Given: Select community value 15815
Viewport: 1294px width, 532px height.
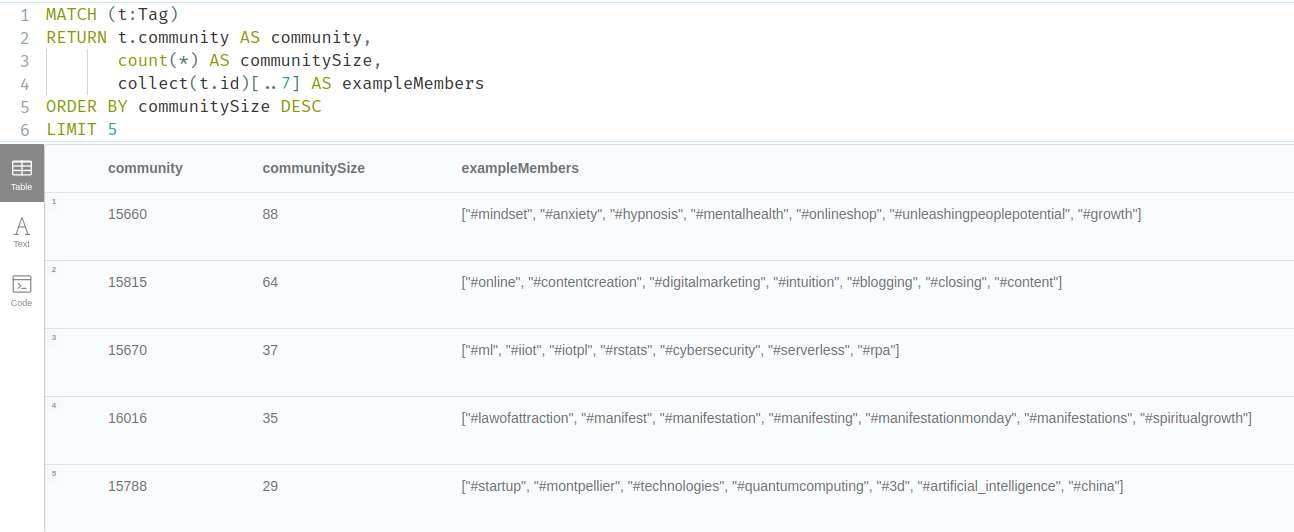Looking at the screenshot, I should click(127, 282).
